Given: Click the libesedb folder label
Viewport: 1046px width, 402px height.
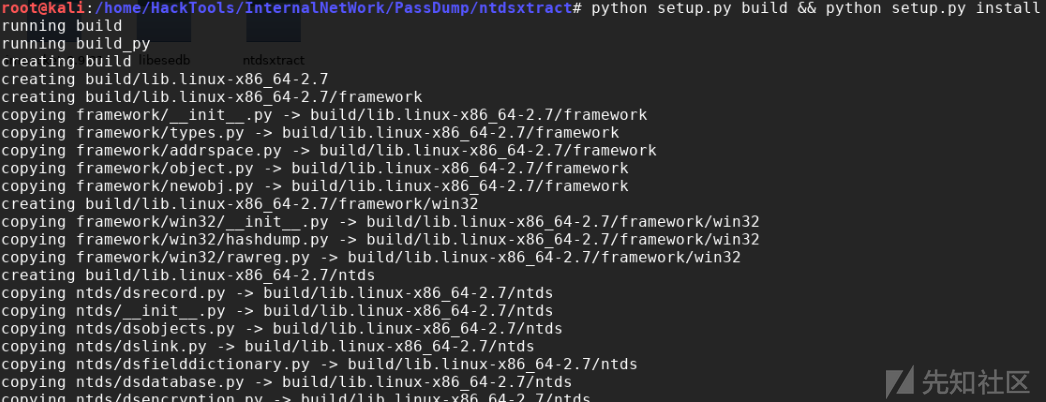Looking at the screenshot, I should tap(164, 61).
